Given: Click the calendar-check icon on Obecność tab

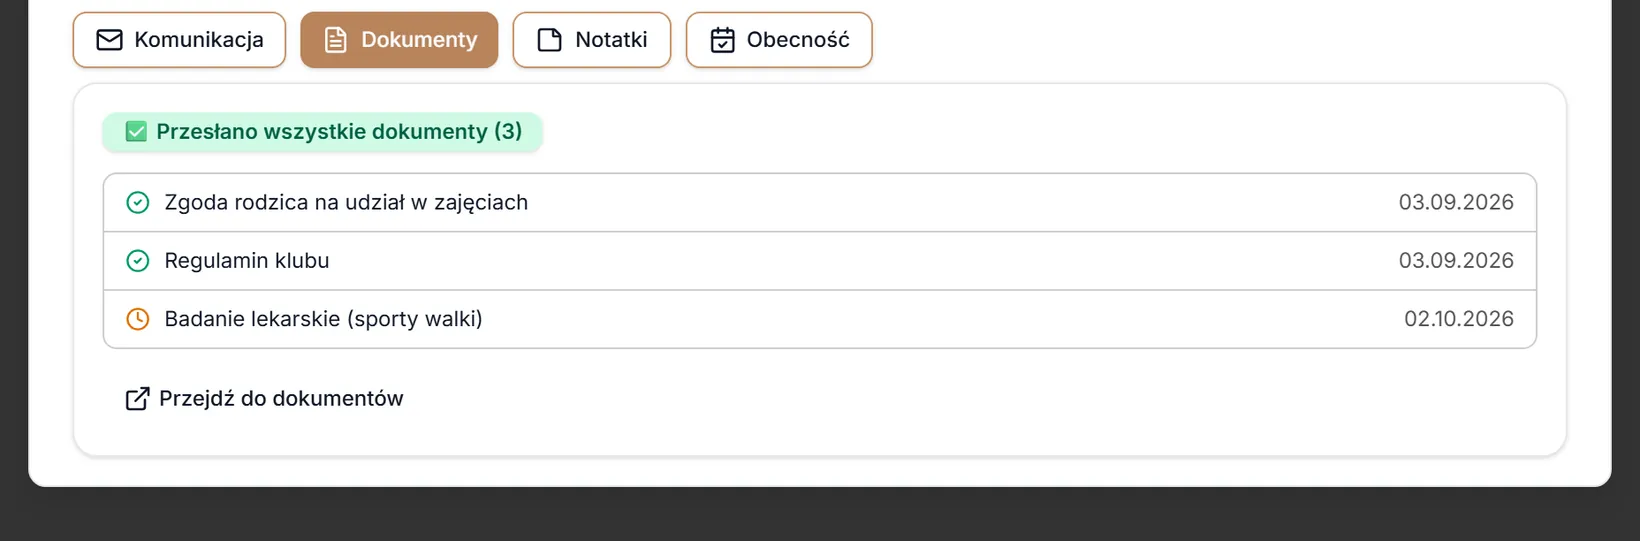Looking at the screenshot, I should tap(722, 40).
